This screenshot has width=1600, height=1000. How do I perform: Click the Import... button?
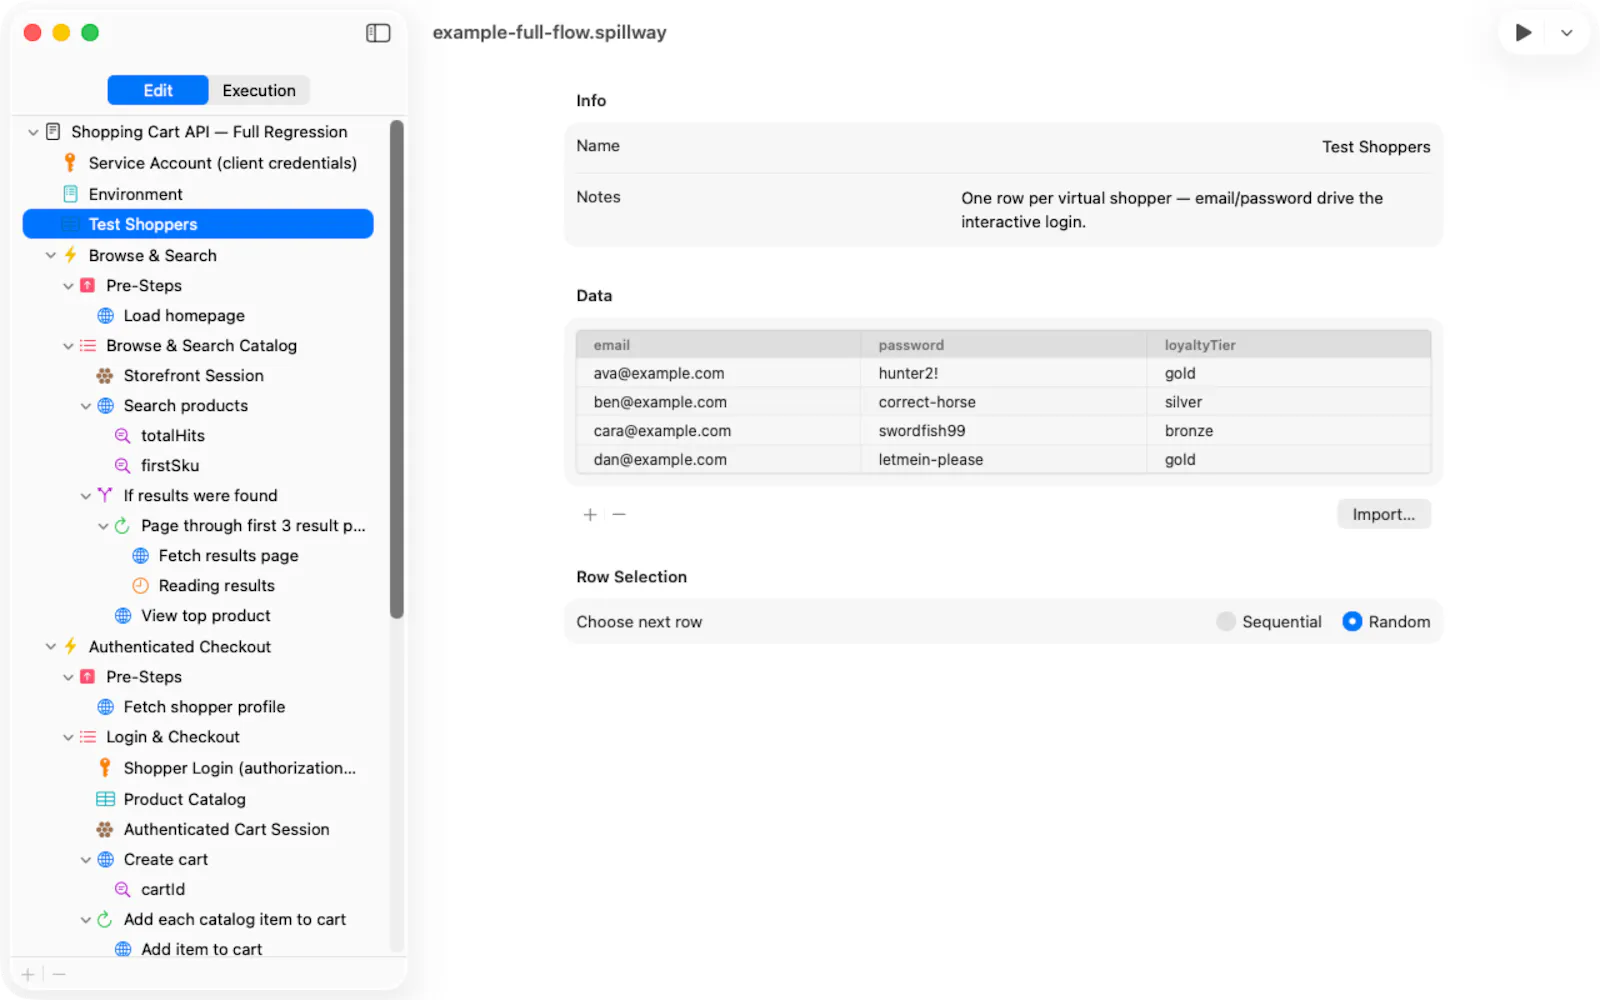click(x=1384, y=514)
